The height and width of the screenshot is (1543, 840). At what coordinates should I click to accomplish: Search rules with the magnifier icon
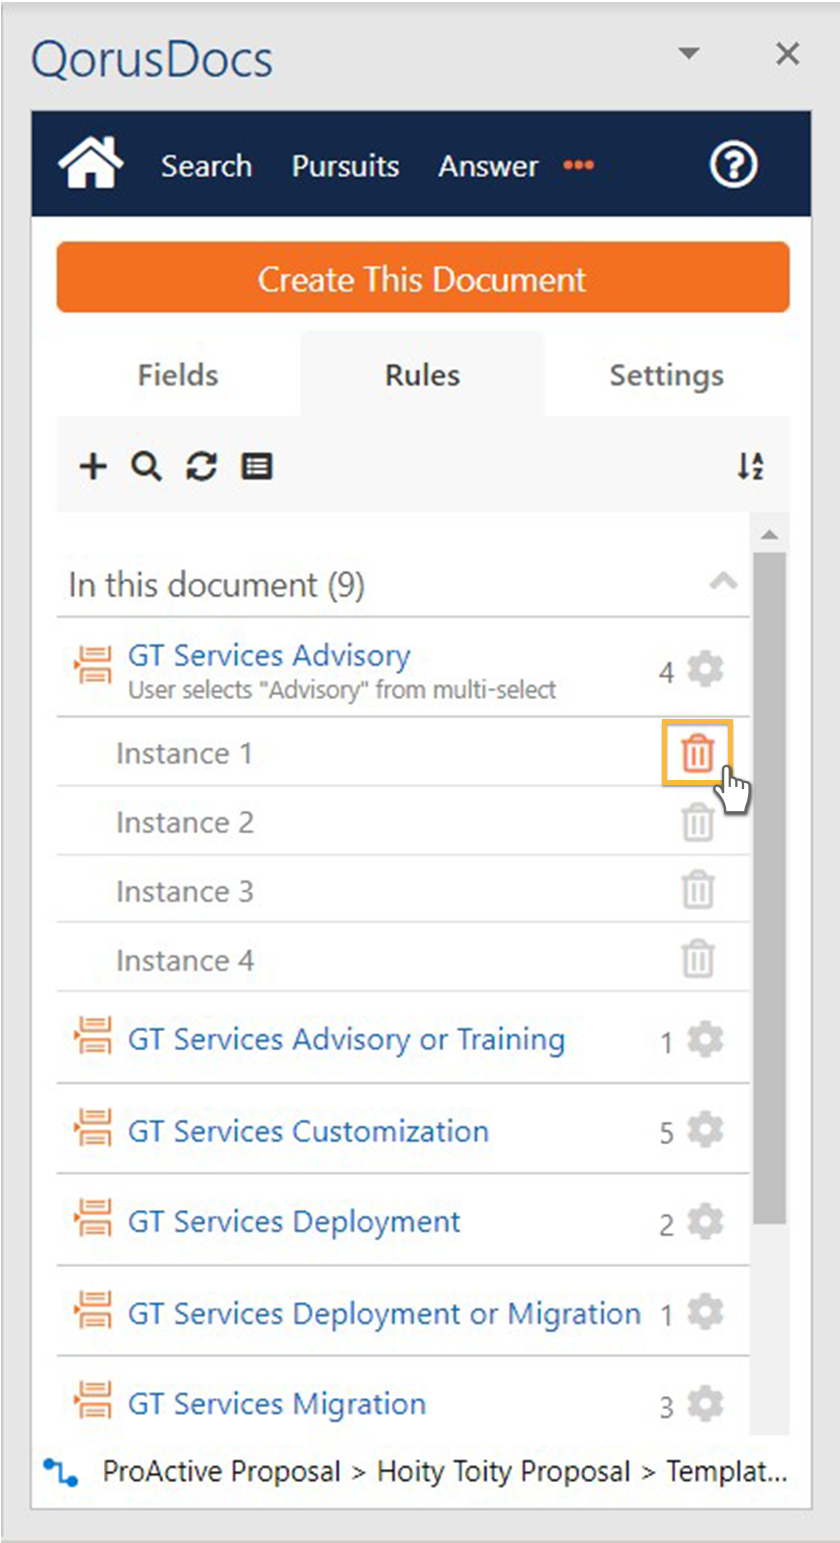coord(147,466)
